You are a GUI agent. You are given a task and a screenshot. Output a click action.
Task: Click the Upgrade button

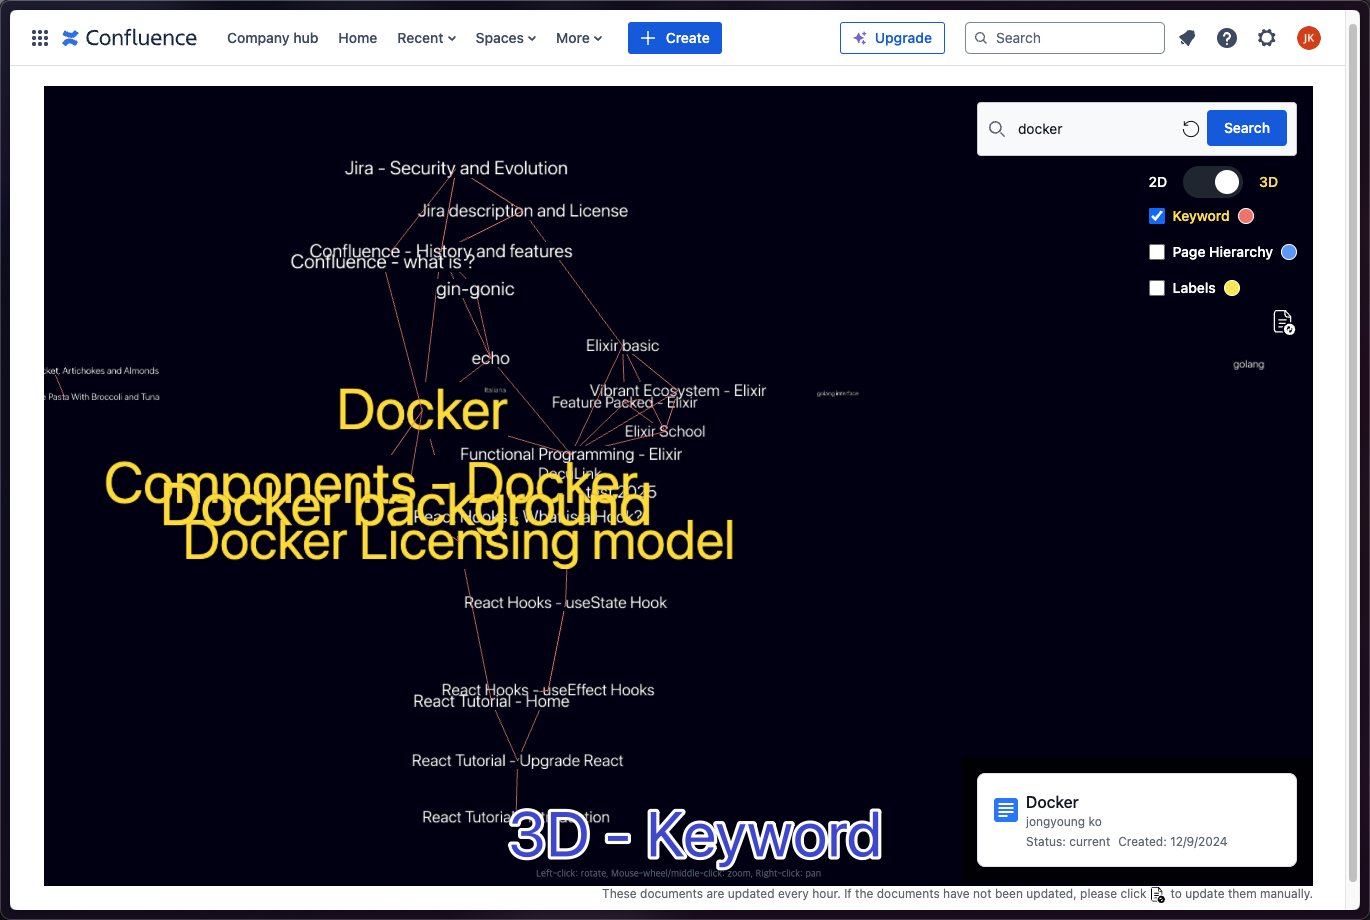[x=892, y=38]
